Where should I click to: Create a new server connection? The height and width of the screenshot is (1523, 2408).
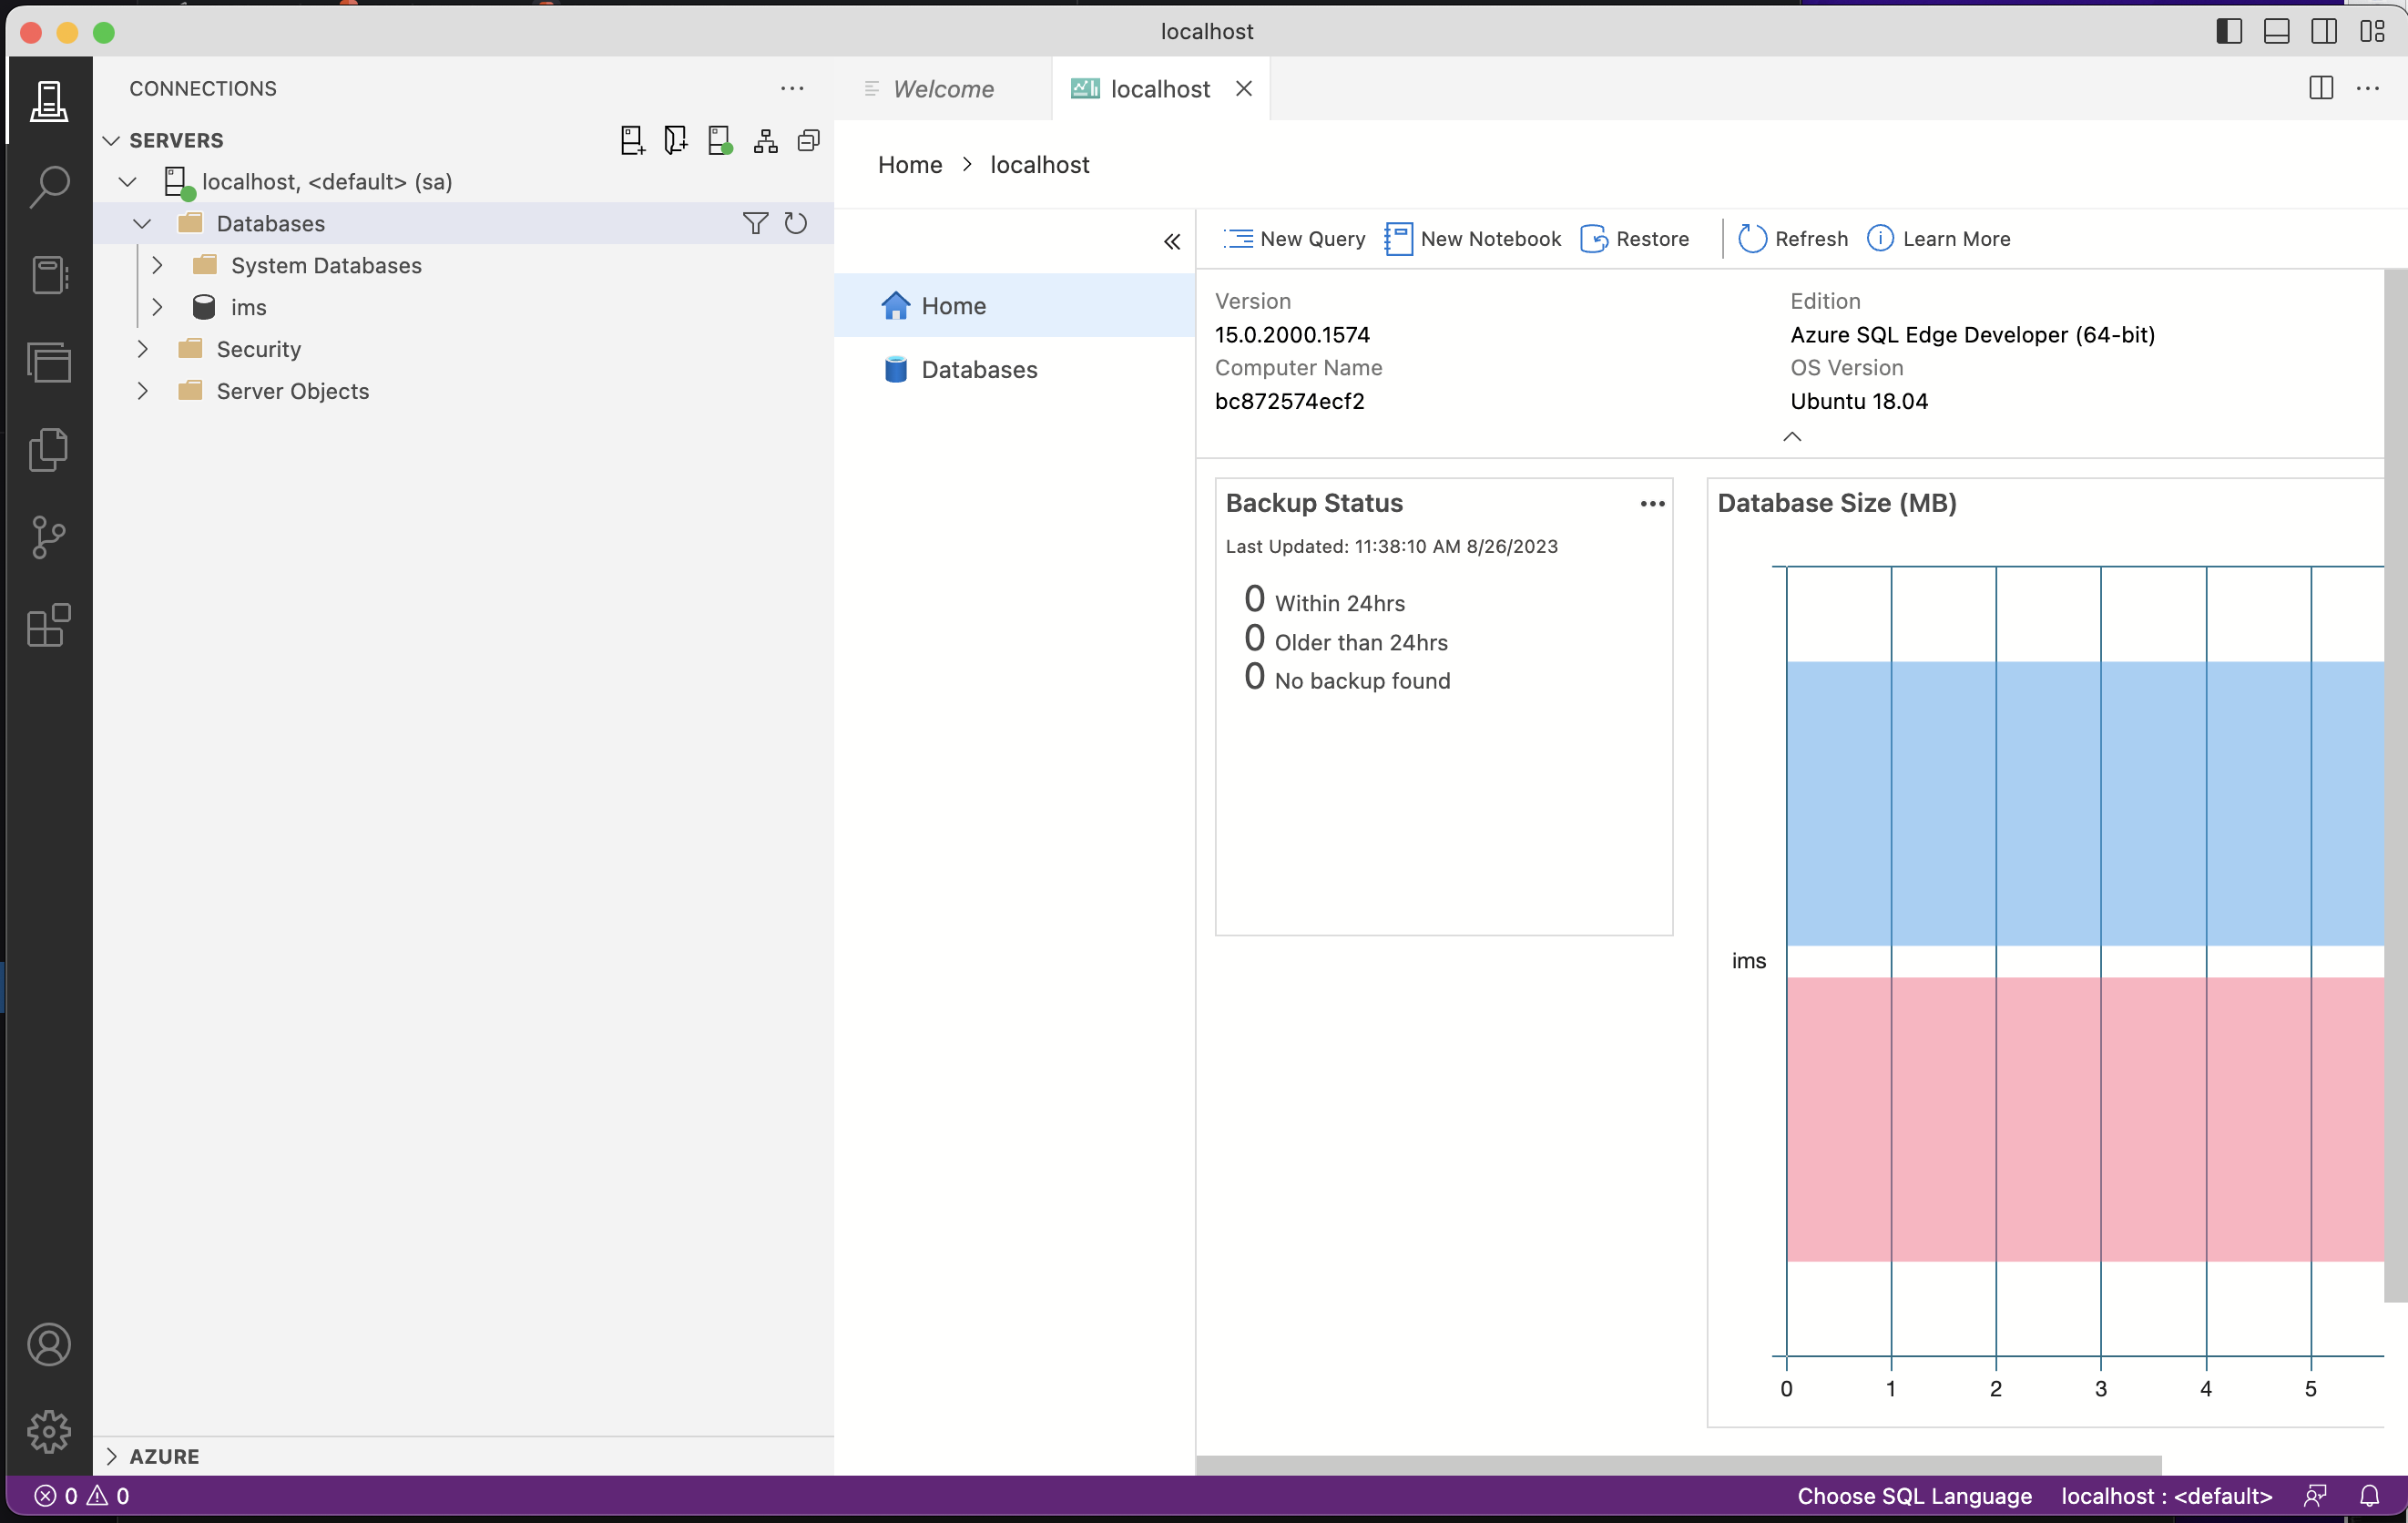(632, 140)
